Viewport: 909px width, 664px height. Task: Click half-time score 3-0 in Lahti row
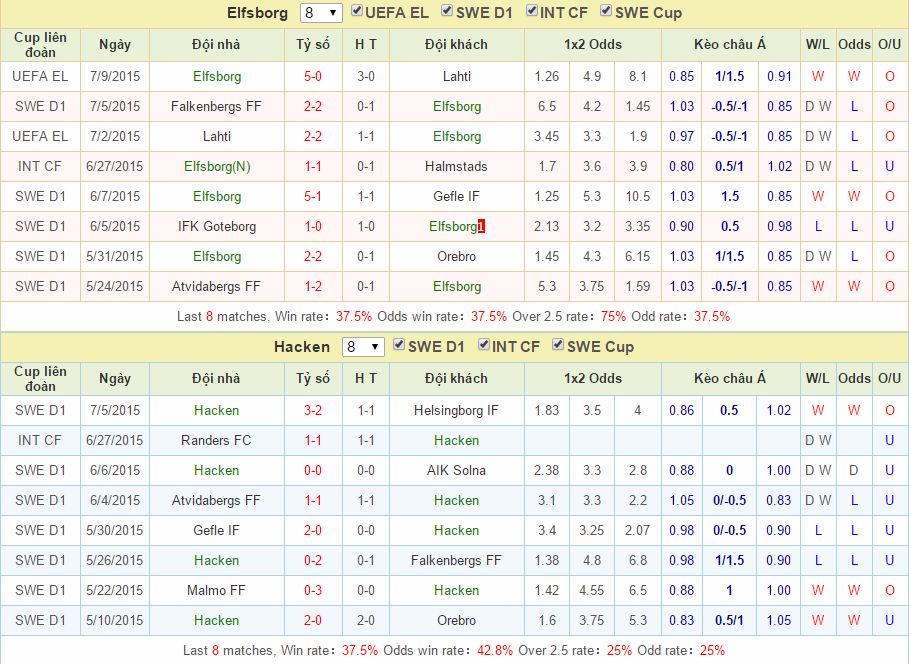click(x=366, y=77)
